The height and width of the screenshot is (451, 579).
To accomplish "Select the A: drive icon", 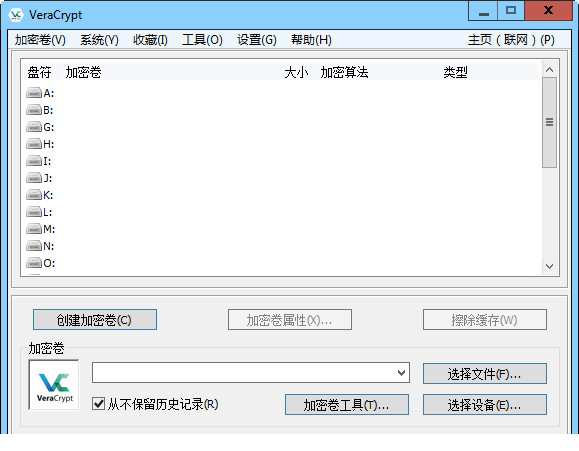I will point(34,93).
